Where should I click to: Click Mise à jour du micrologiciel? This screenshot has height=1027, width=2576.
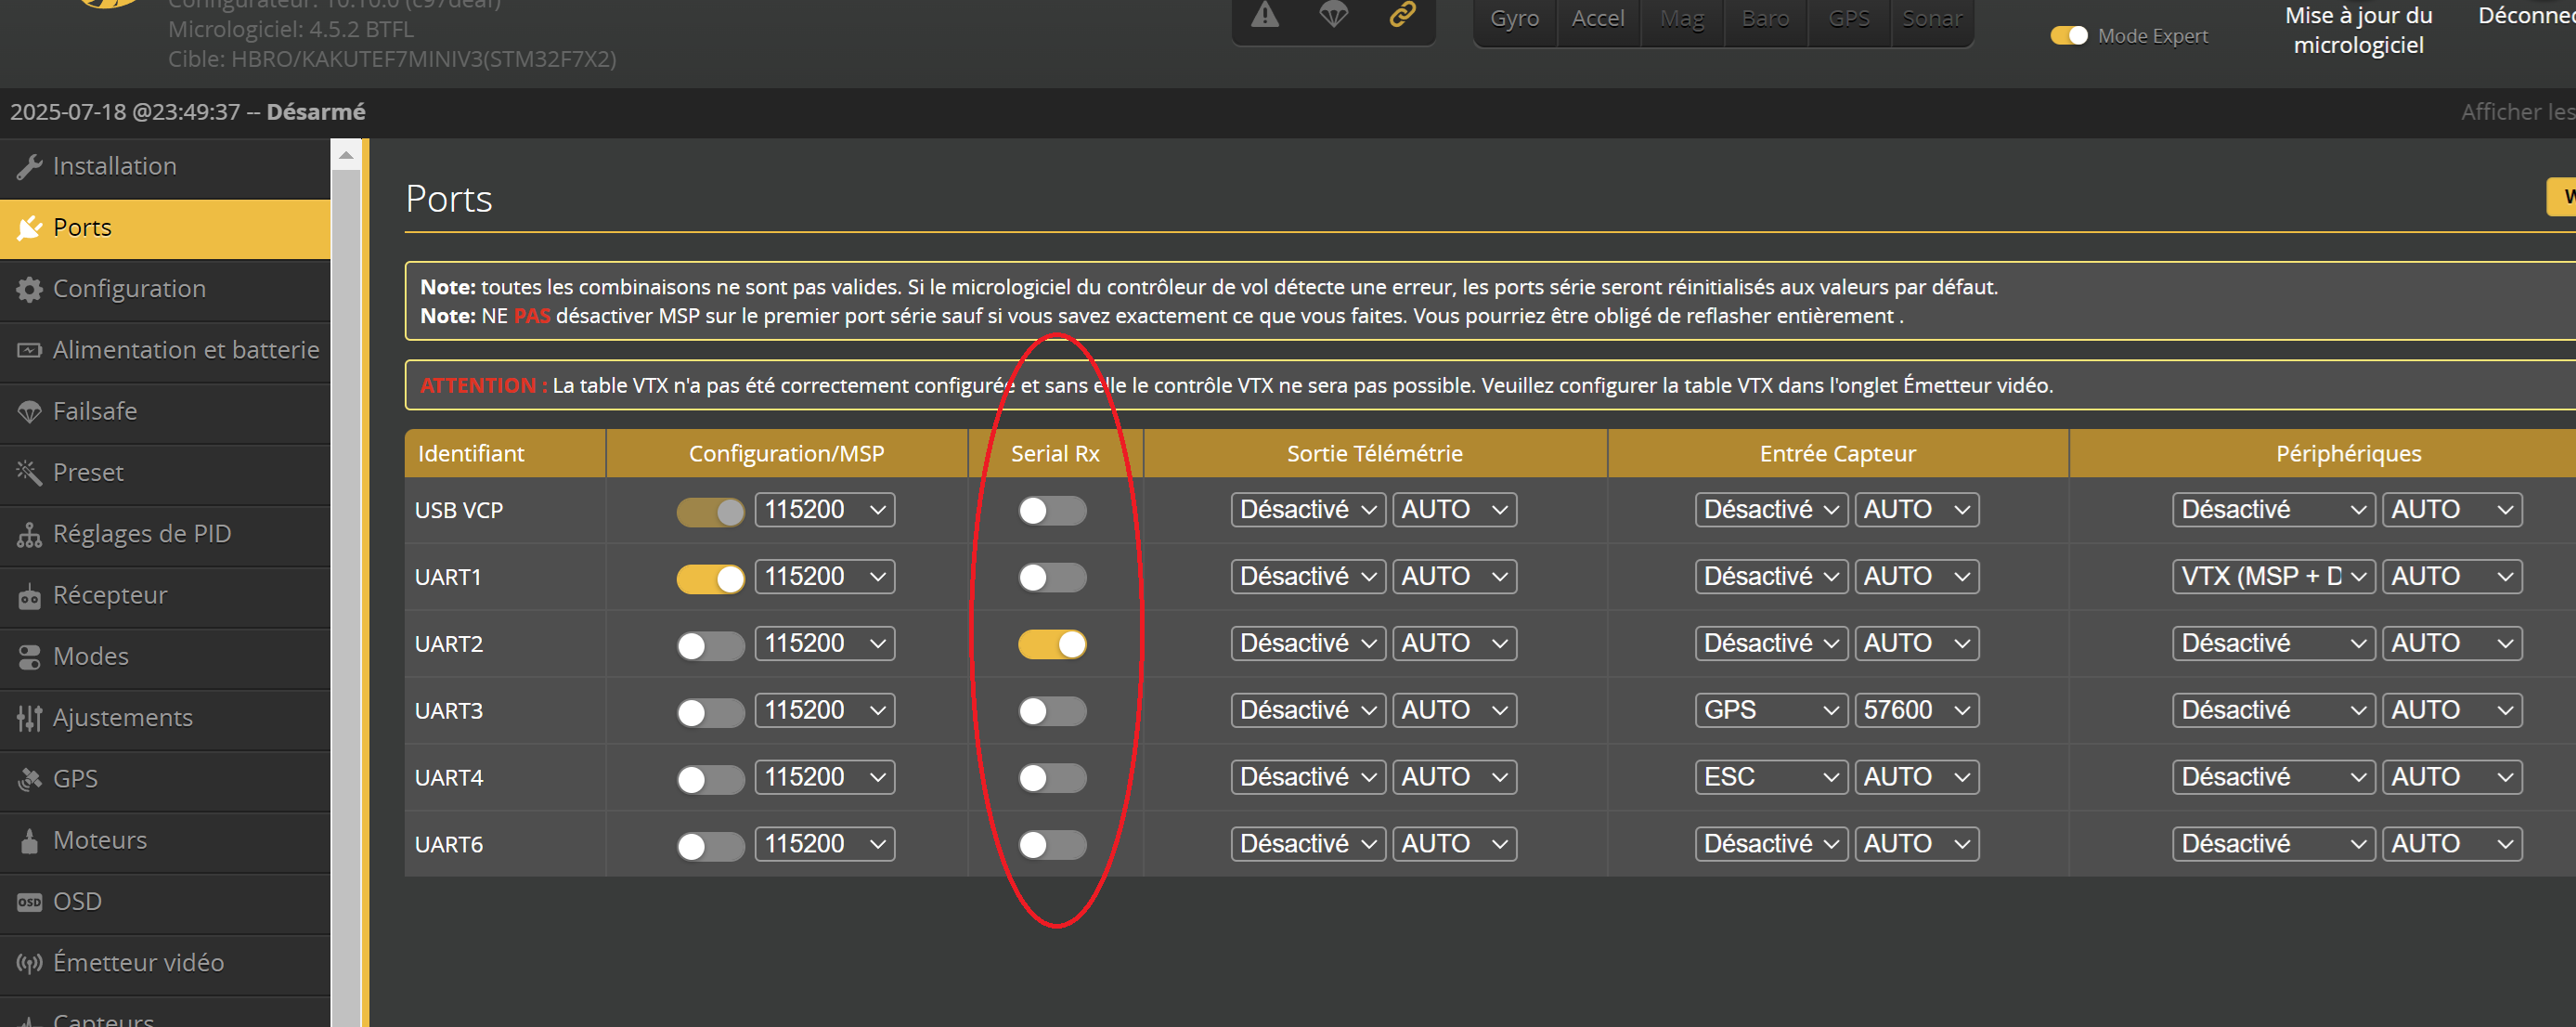coord(2357,30)
